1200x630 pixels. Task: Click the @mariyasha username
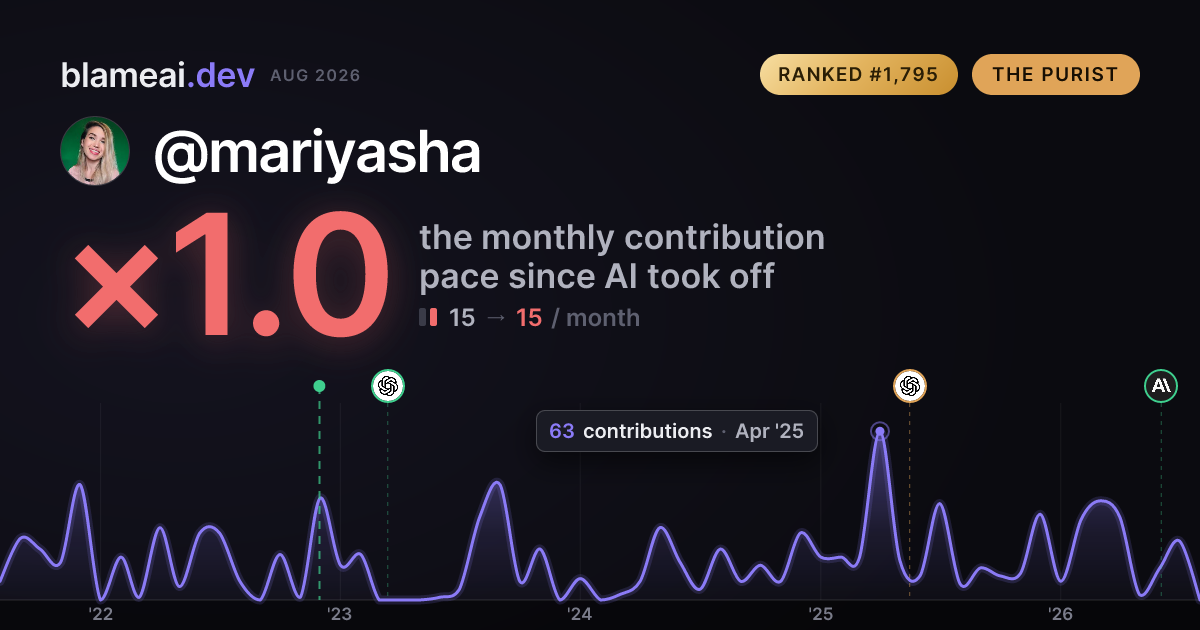tap(317, 152)
